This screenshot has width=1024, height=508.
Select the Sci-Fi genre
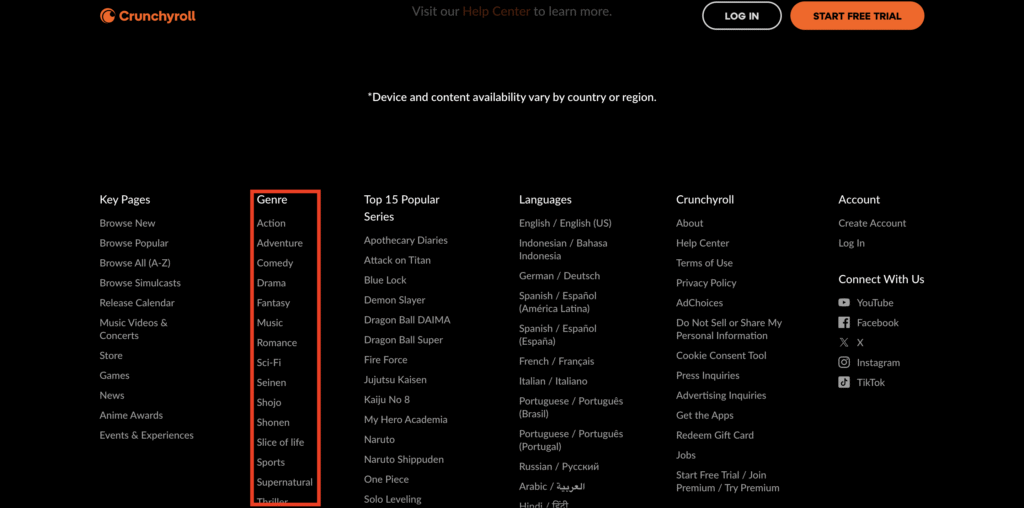pyautogui.click(x=269, y=362)
